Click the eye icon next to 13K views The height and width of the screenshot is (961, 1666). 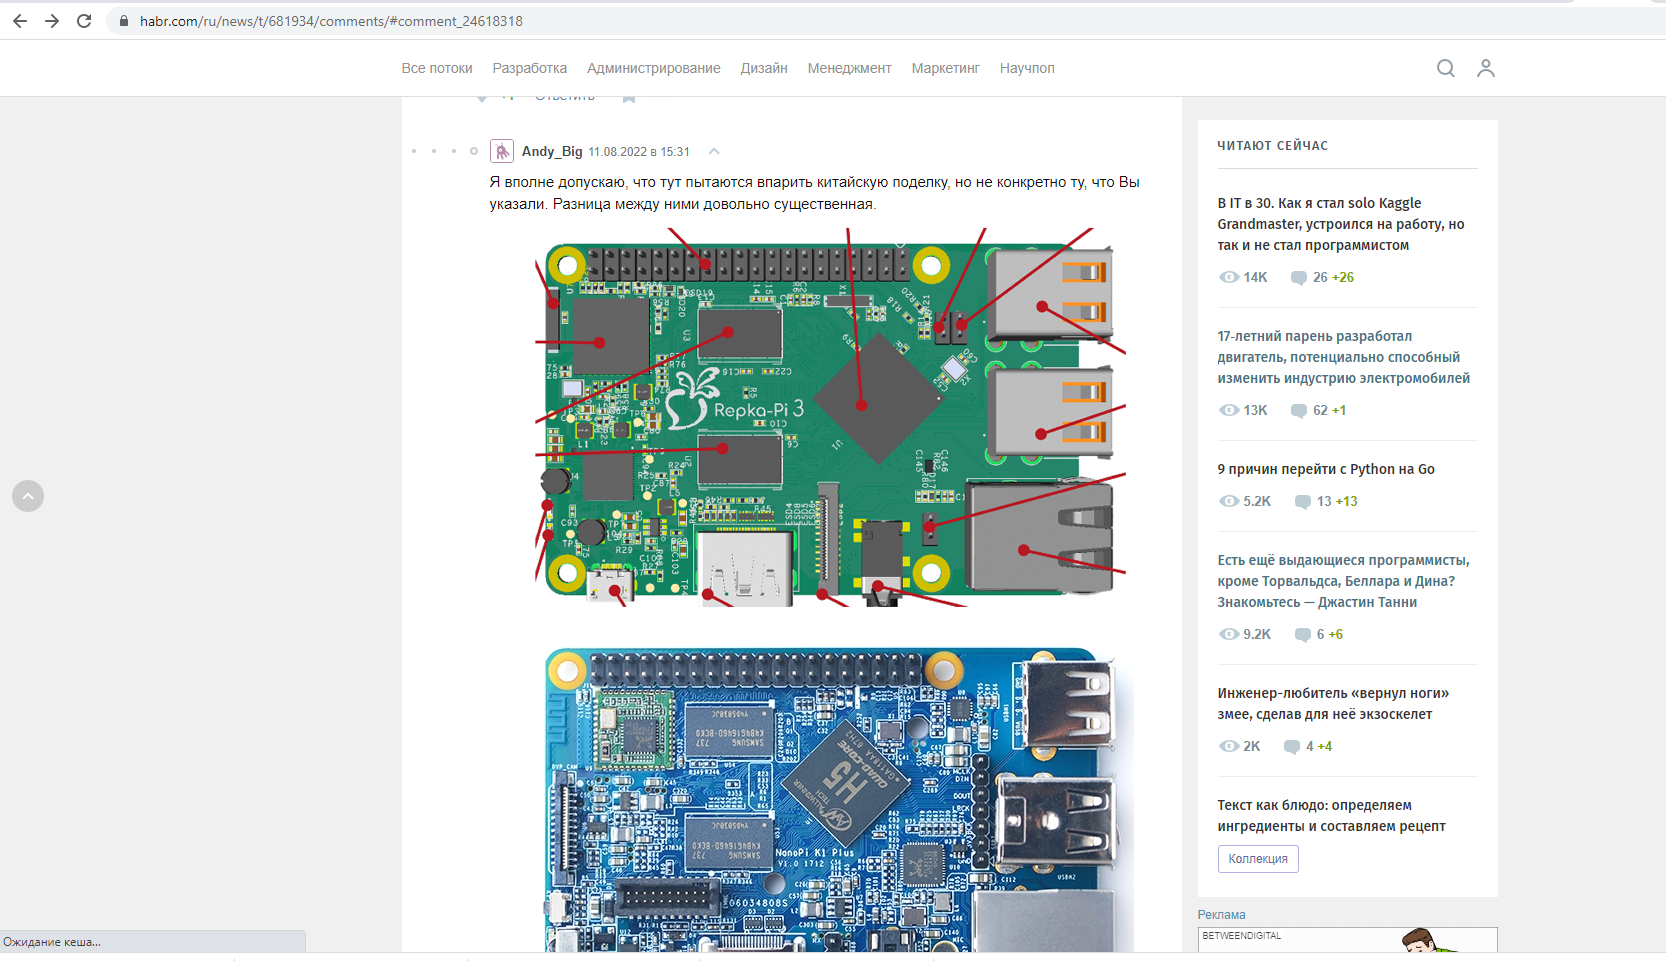point(1229,410)
